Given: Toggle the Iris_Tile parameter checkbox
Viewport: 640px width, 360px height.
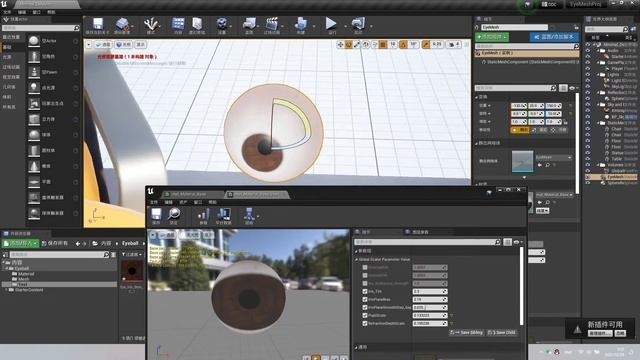Looking at the screenshot, I should pyautogui.click(x=365, y=291).
